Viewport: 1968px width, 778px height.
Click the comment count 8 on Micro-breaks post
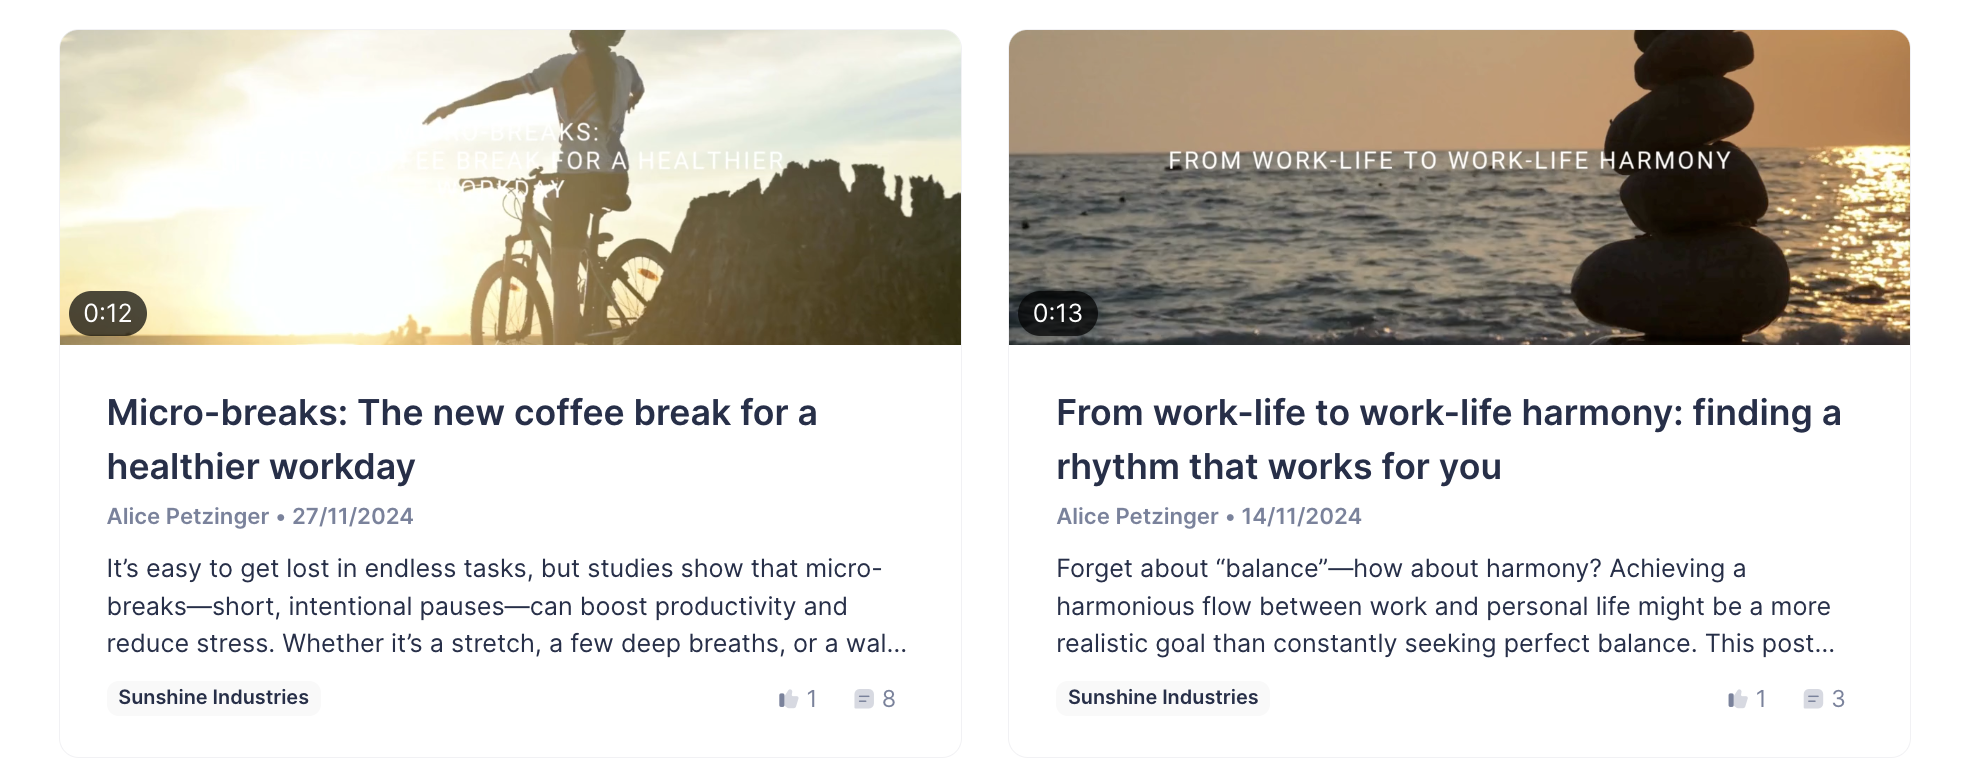[888, 699]
